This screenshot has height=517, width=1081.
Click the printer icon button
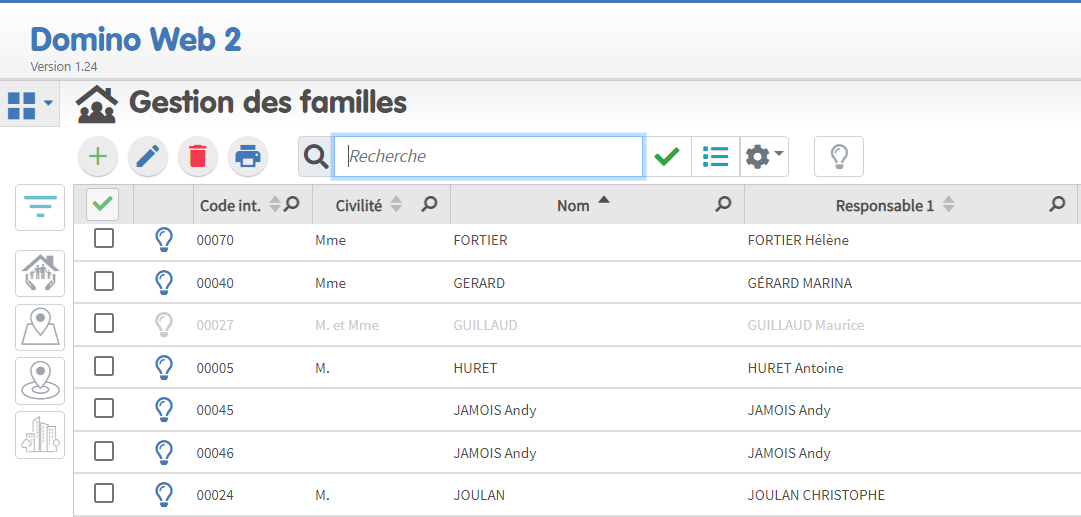248,156
